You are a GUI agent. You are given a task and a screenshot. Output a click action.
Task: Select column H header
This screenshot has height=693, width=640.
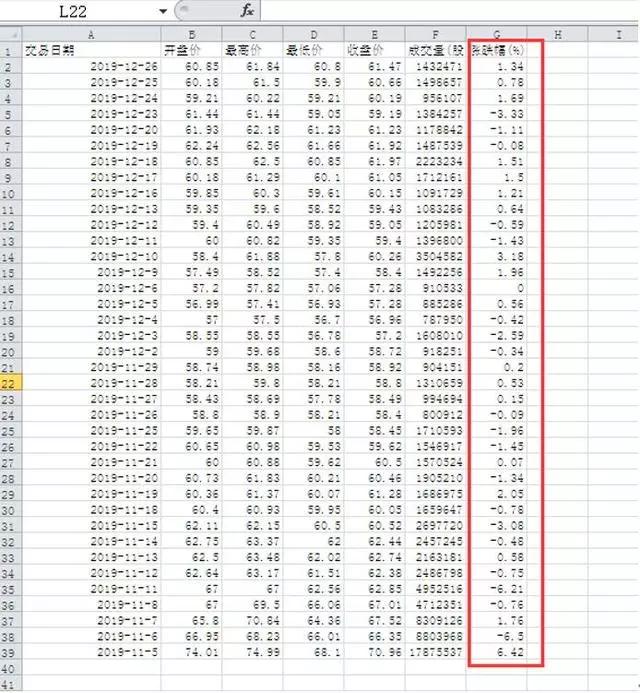point(557,34)
